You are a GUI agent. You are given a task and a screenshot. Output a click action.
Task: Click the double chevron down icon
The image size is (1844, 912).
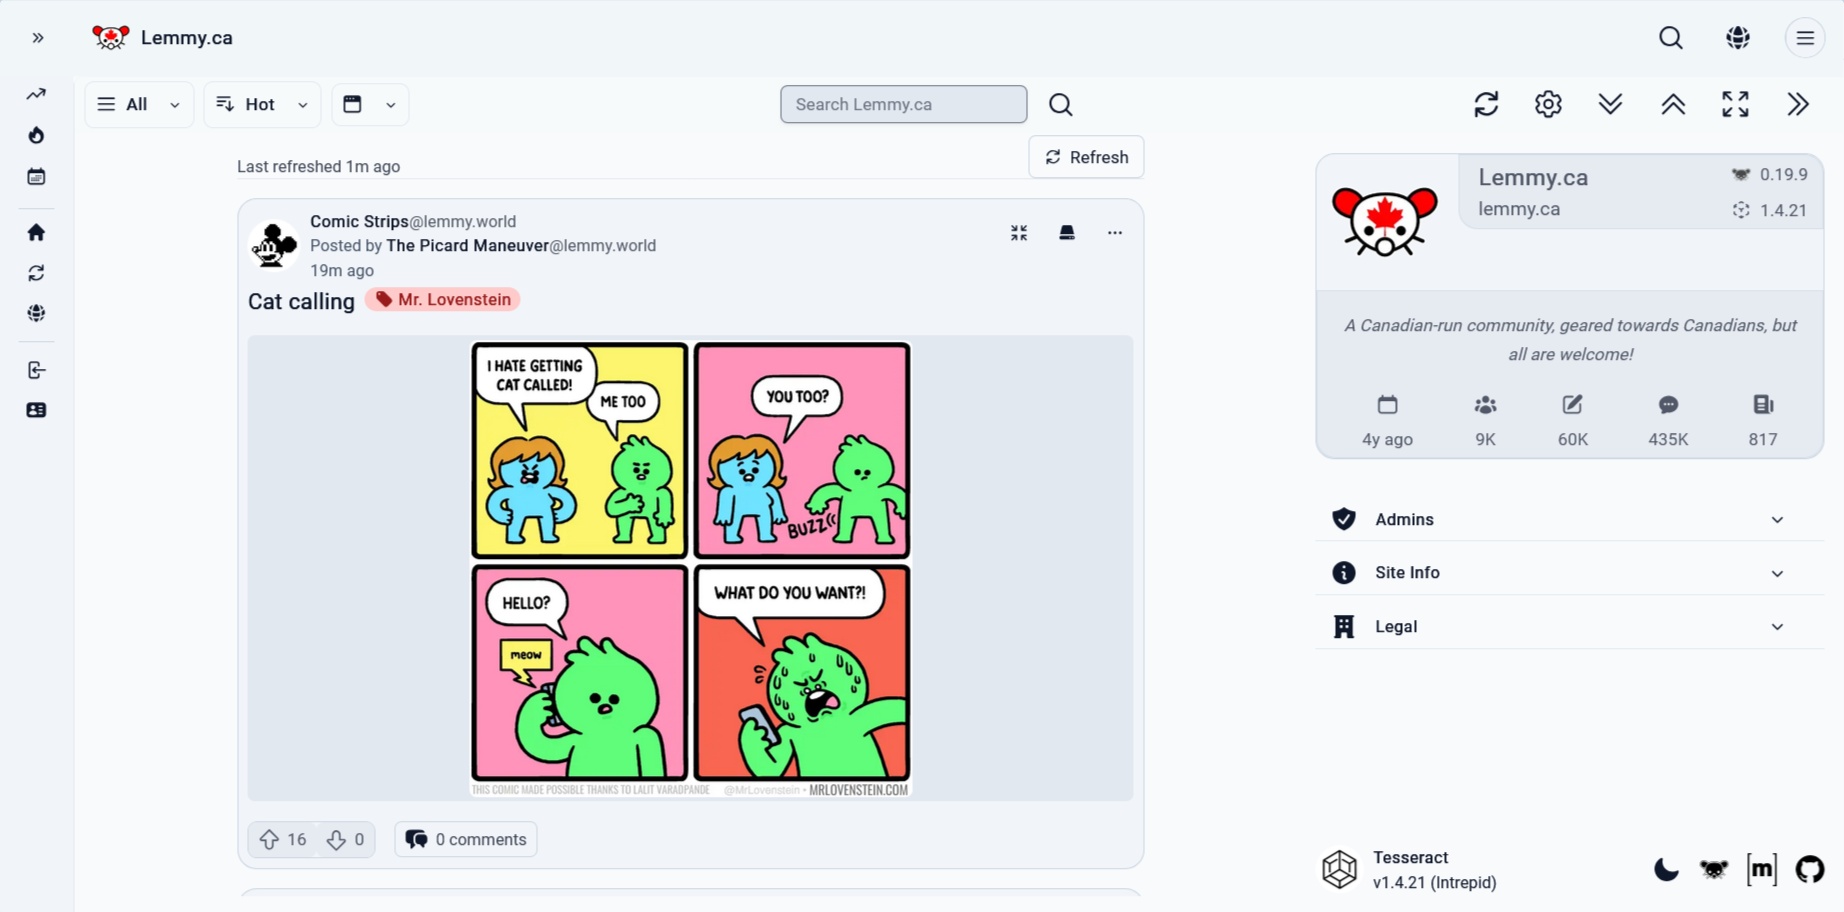coord(1610,104)
